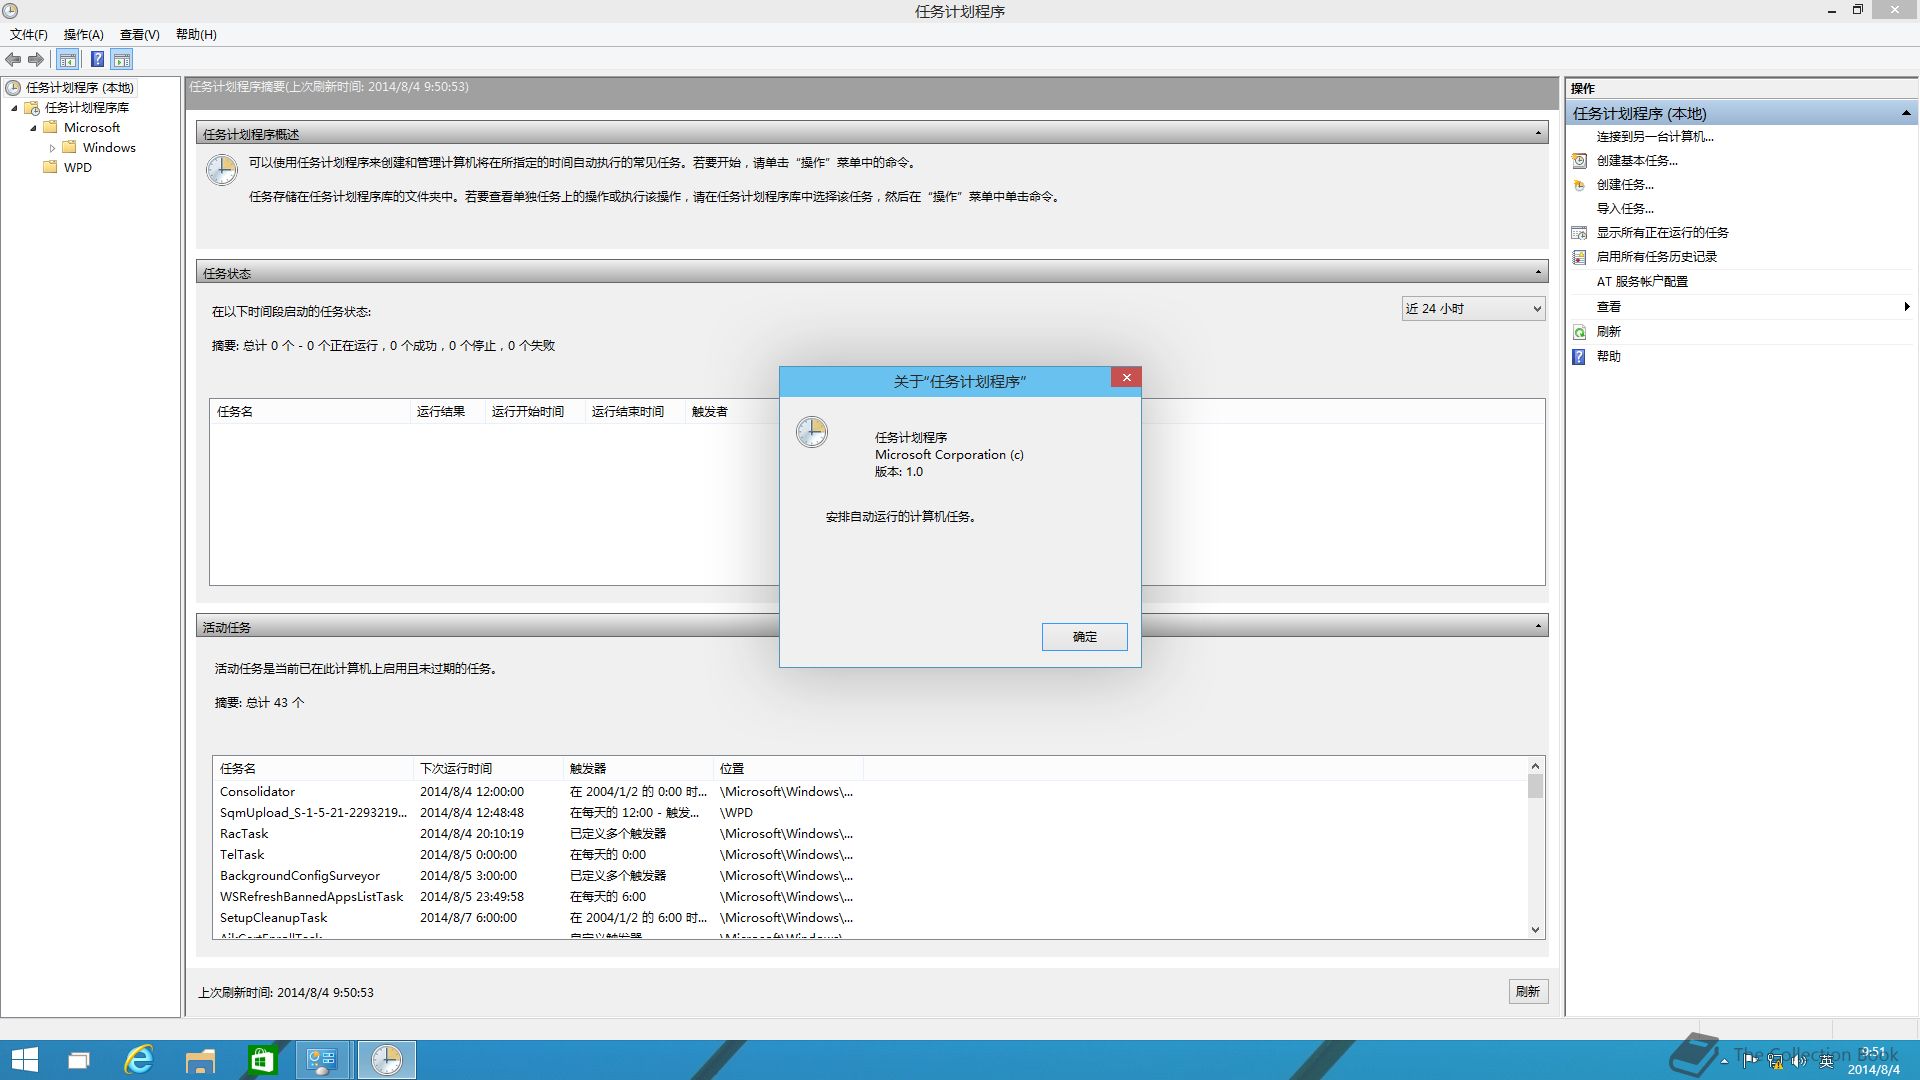Open Internet Explorer from taskbar
Image resolution: width=1920 pixels, height=1080 pixels.
(139, 1060)
